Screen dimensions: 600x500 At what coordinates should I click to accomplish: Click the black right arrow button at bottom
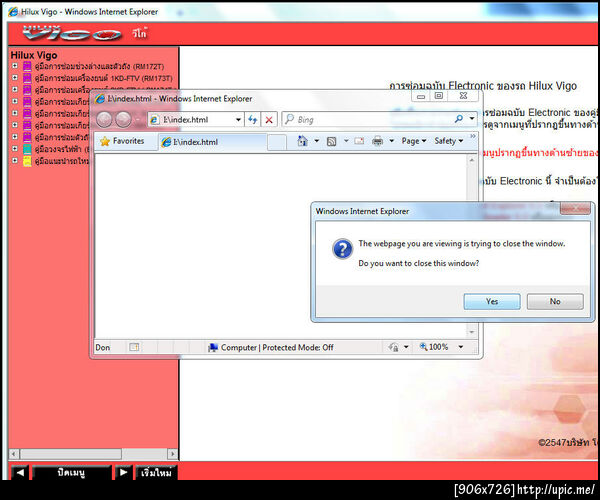(x=123, y=472)
